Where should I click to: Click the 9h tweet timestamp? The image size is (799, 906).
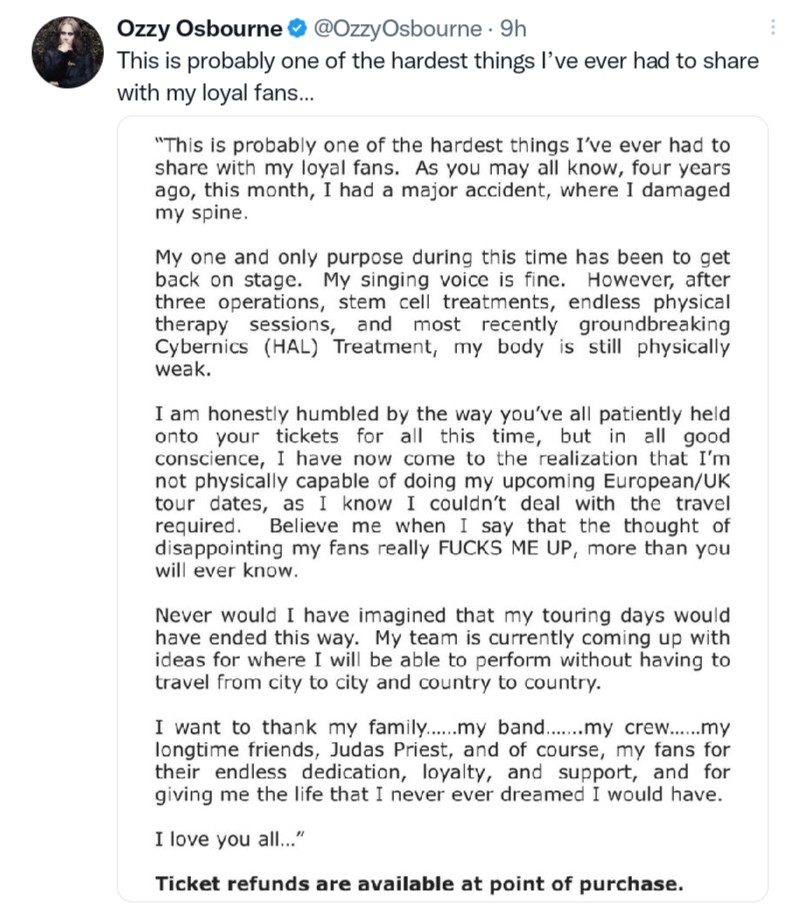tap(513, 28)
